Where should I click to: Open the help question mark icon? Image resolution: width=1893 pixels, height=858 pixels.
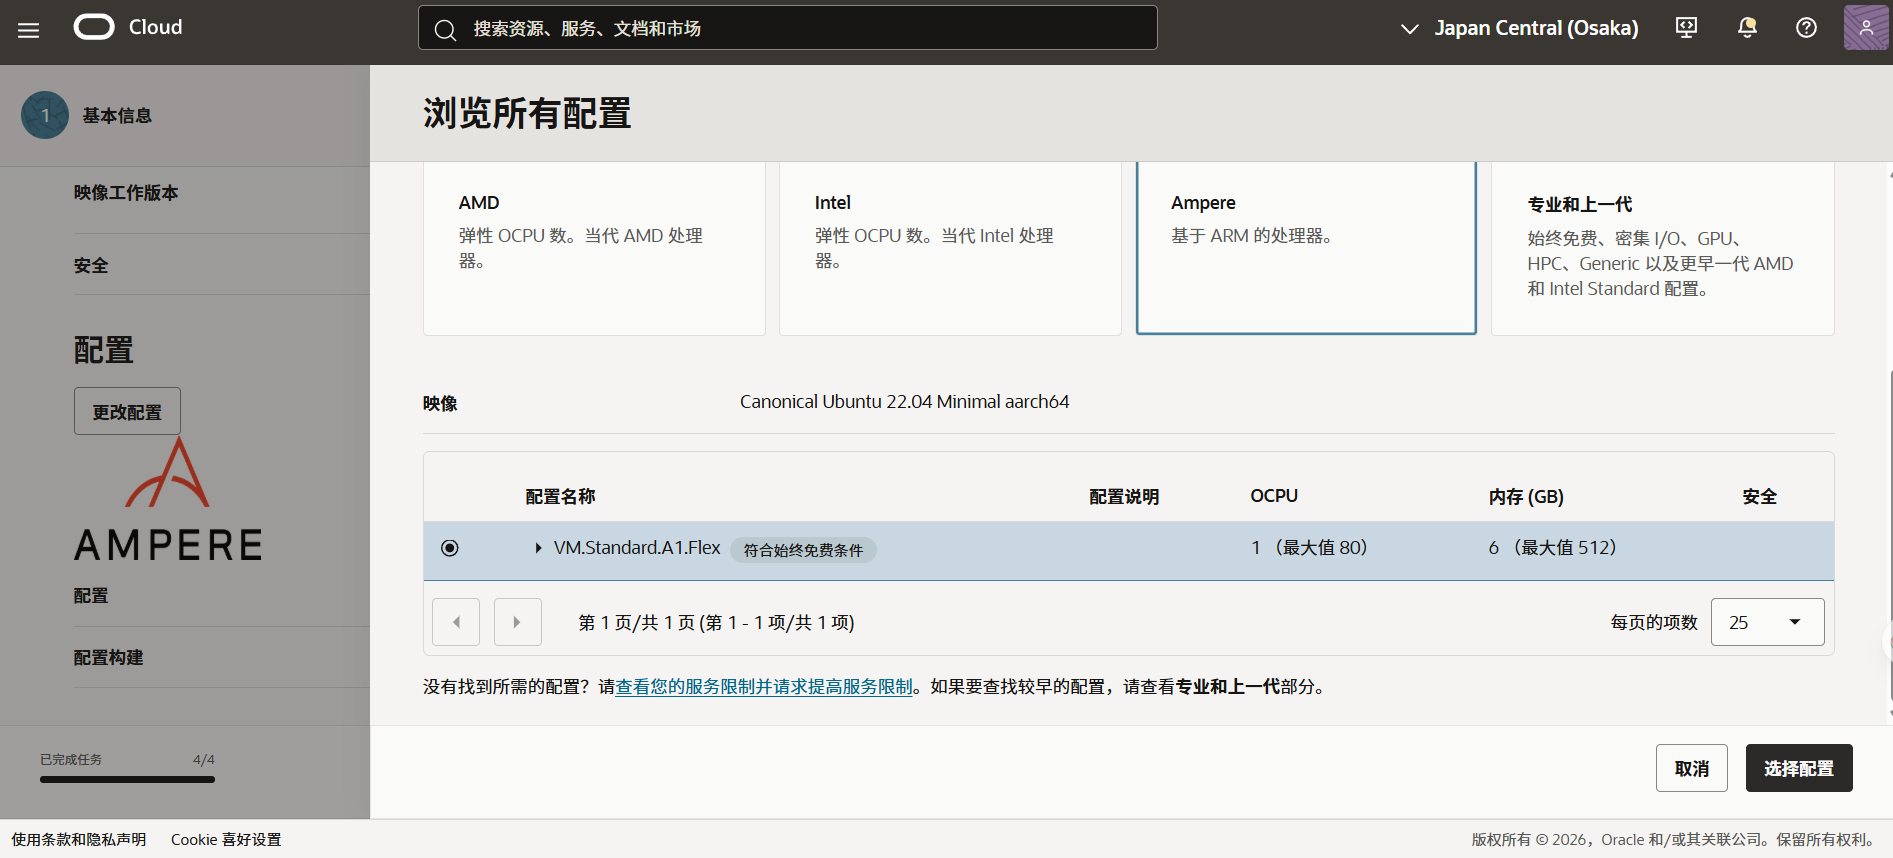point(1806,28)
